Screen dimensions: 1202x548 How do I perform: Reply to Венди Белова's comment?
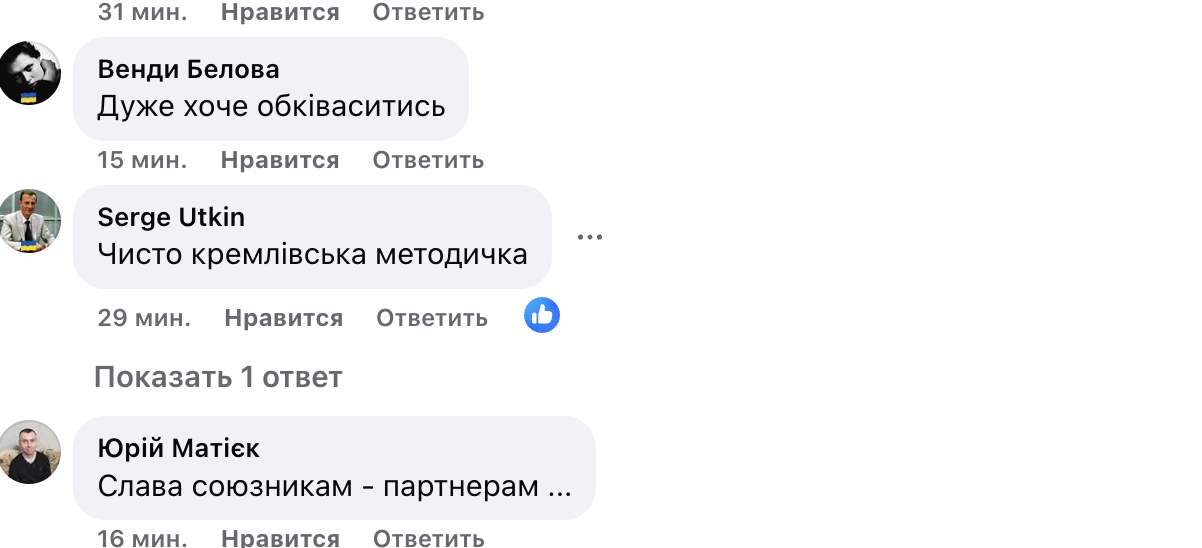[428, 160]
